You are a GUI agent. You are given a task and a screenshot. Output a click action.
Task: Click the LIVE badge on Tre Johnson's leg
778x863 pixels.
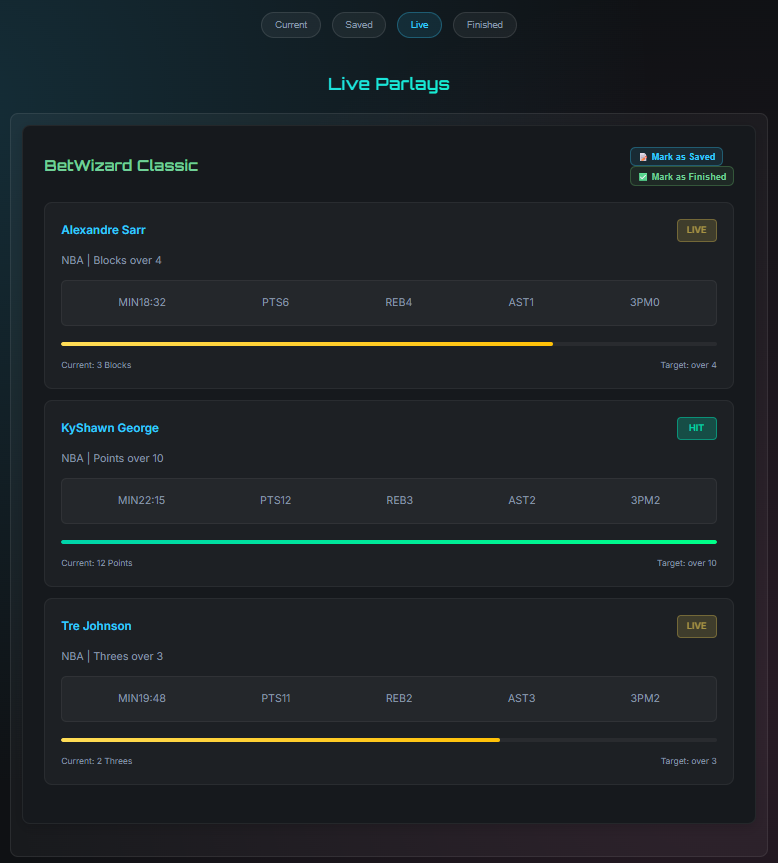pos(696,626)
